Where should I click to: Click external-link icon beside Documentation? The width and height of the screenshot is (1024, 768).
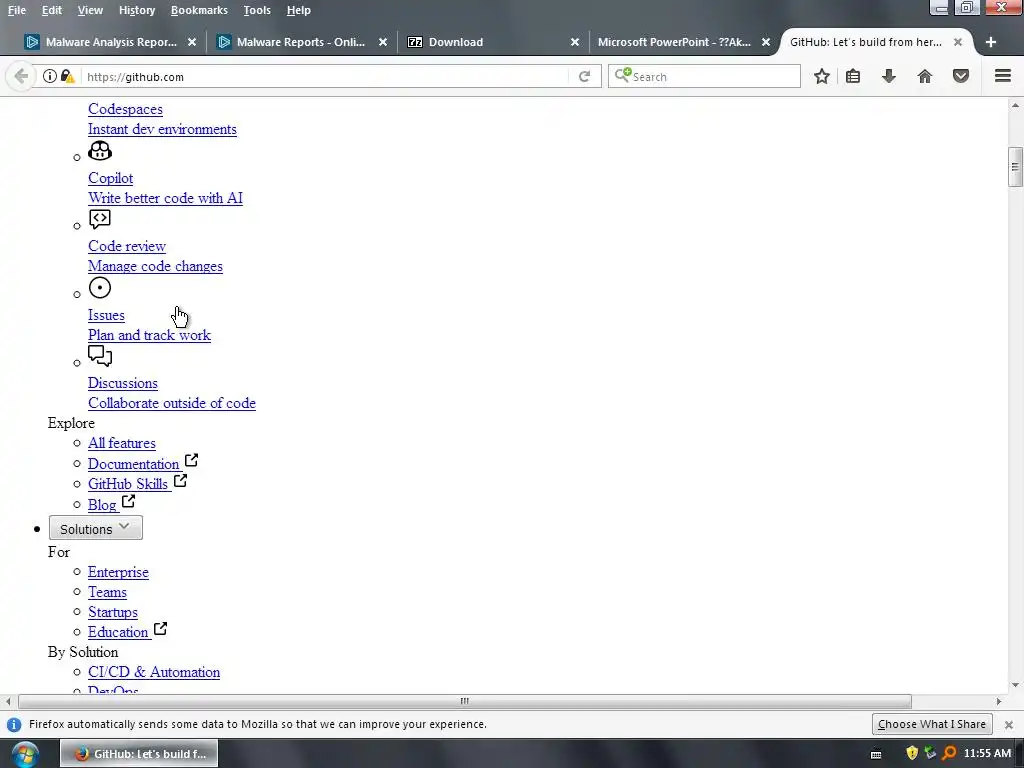click(x=191, y=460)
